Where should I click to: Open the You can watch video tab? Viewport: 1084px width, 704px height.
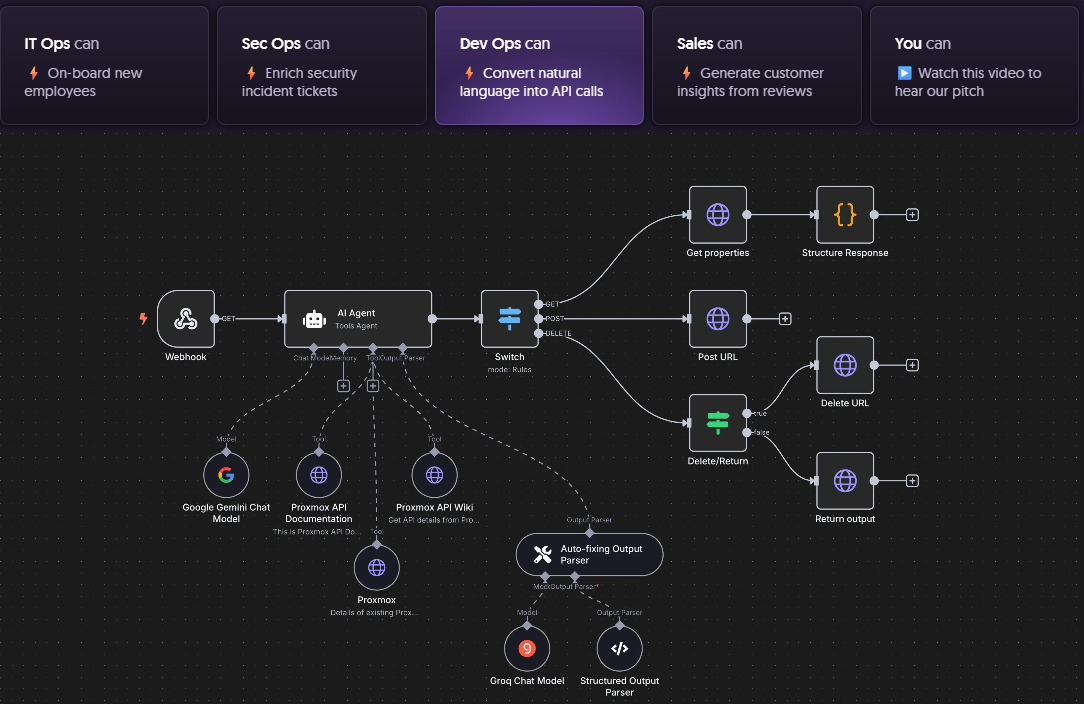coord(974,66)
